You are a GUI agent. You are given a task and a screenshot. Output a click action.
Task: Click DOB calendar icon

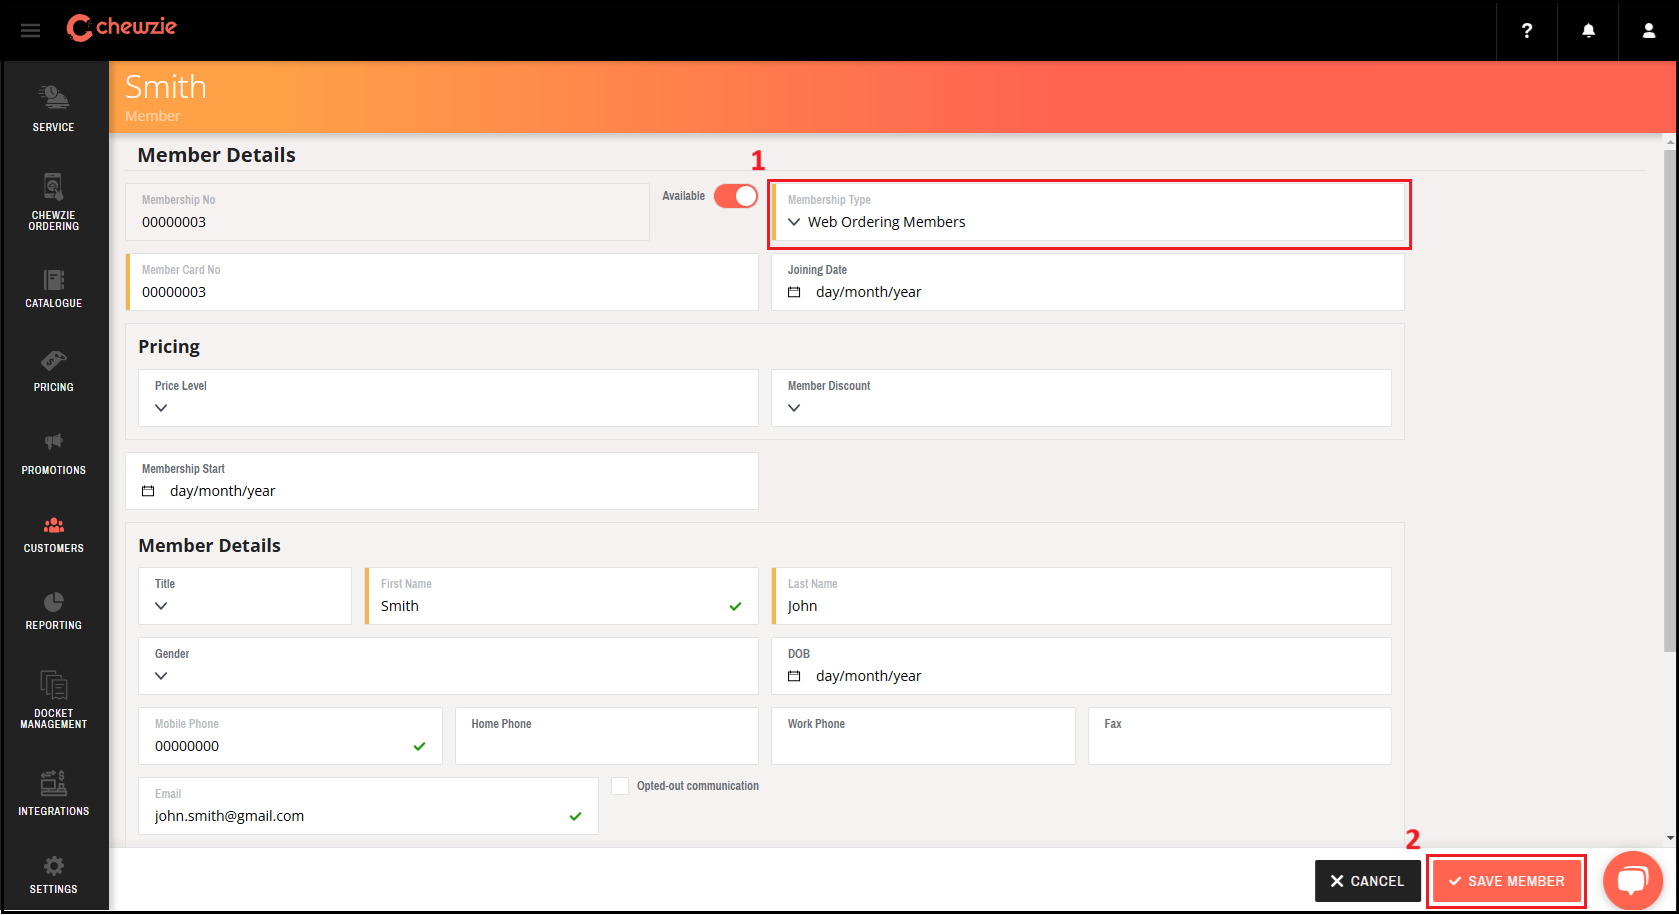794,676
